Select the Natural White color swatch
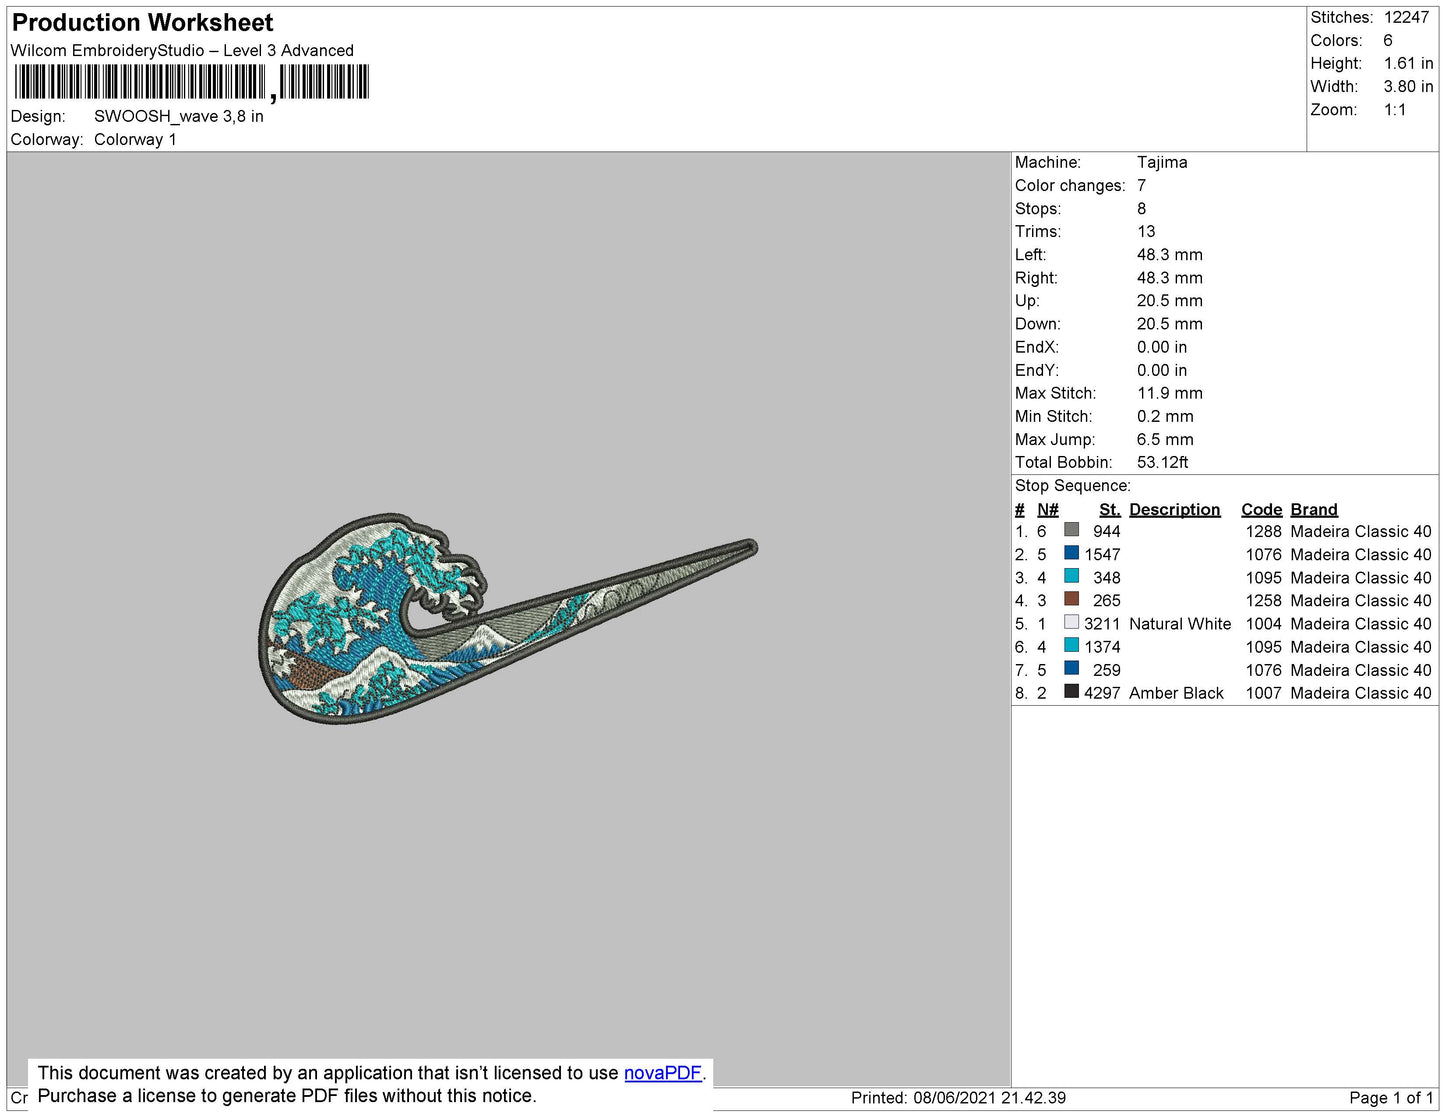The image size is (1445, 1117). tap(1071, 622)
